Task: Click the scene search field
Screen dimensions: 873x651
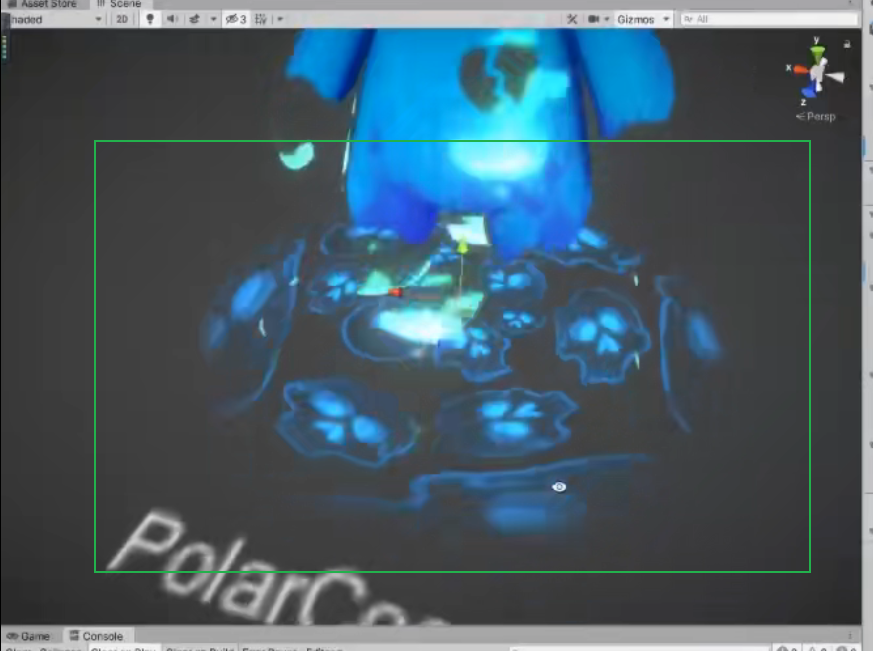Action: coord(769,19)
